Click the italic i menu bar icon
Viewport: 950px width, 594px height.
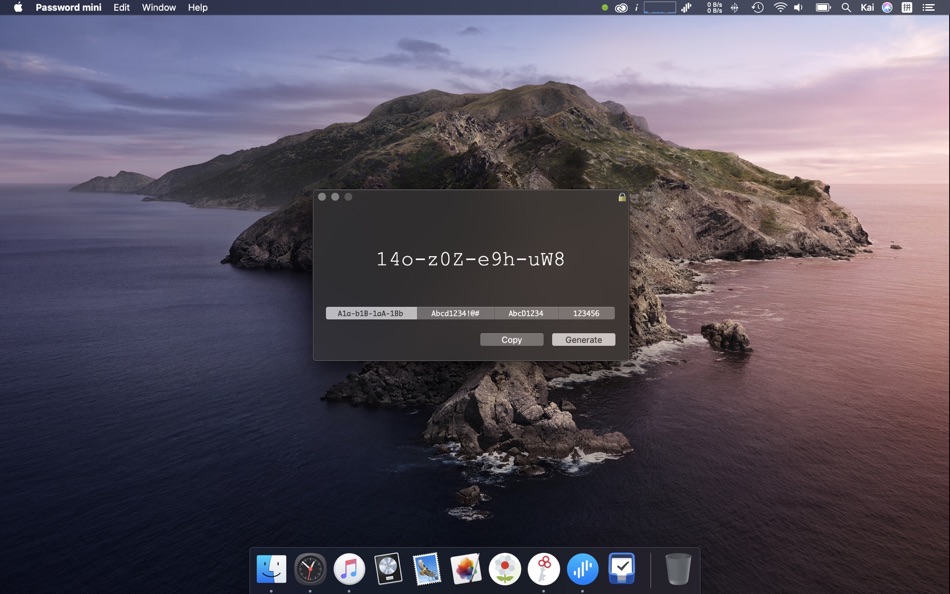pos(636,8)
